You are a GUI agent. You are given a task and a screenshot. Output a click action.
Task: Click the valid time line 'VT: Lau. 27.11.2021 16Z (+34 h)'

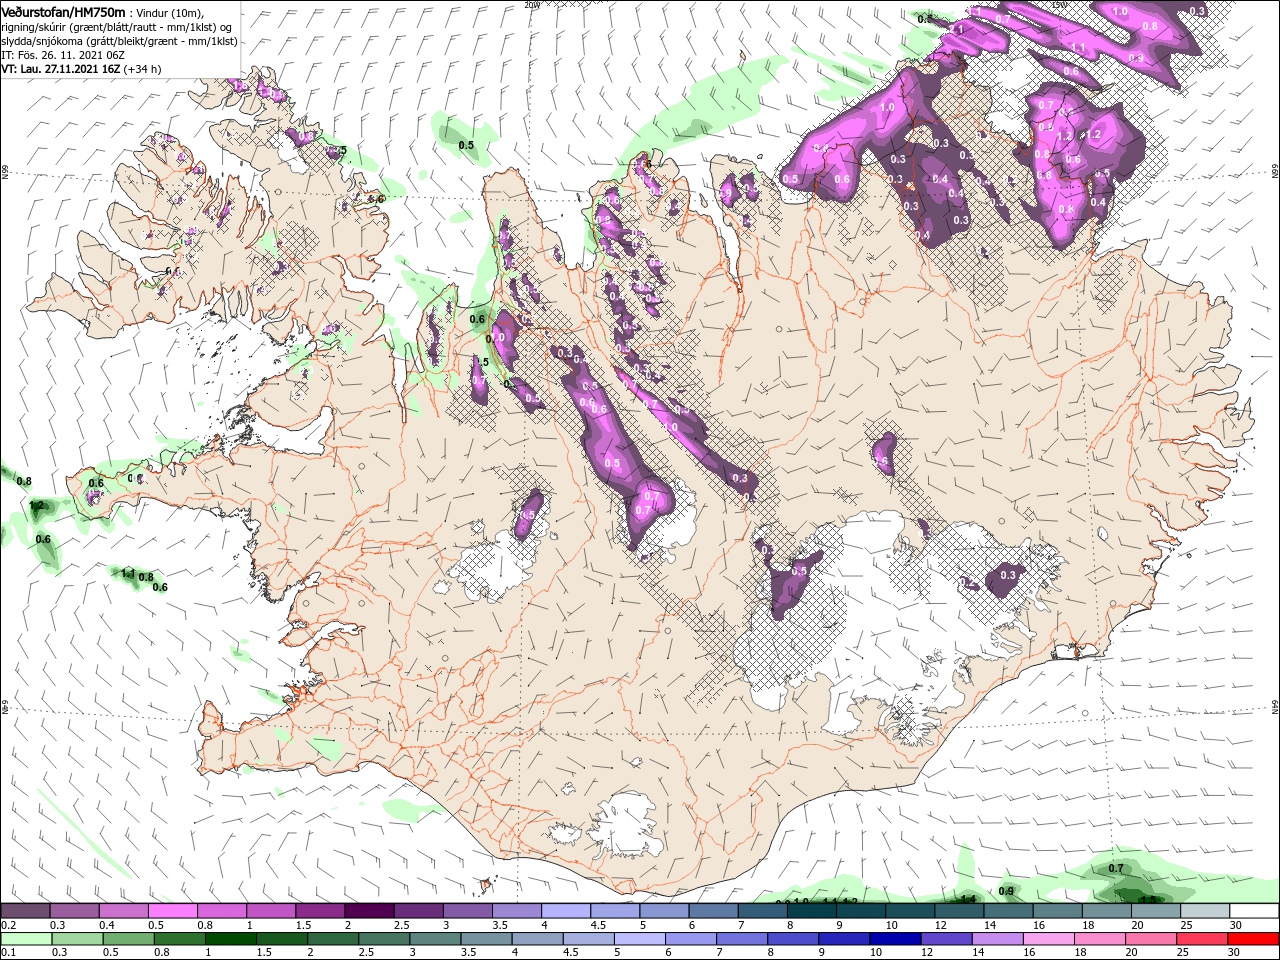(81, 69)
